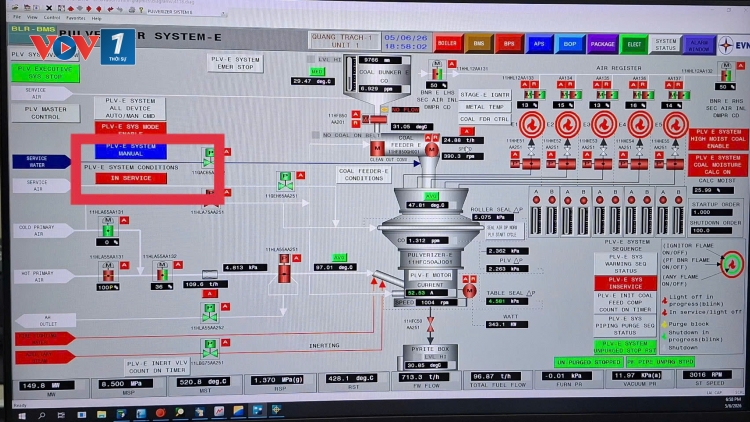Image resolution: width=750 pixels, height=422 pixels.
Task: Open the Windows Start menu
Action: tap(22, 415)
